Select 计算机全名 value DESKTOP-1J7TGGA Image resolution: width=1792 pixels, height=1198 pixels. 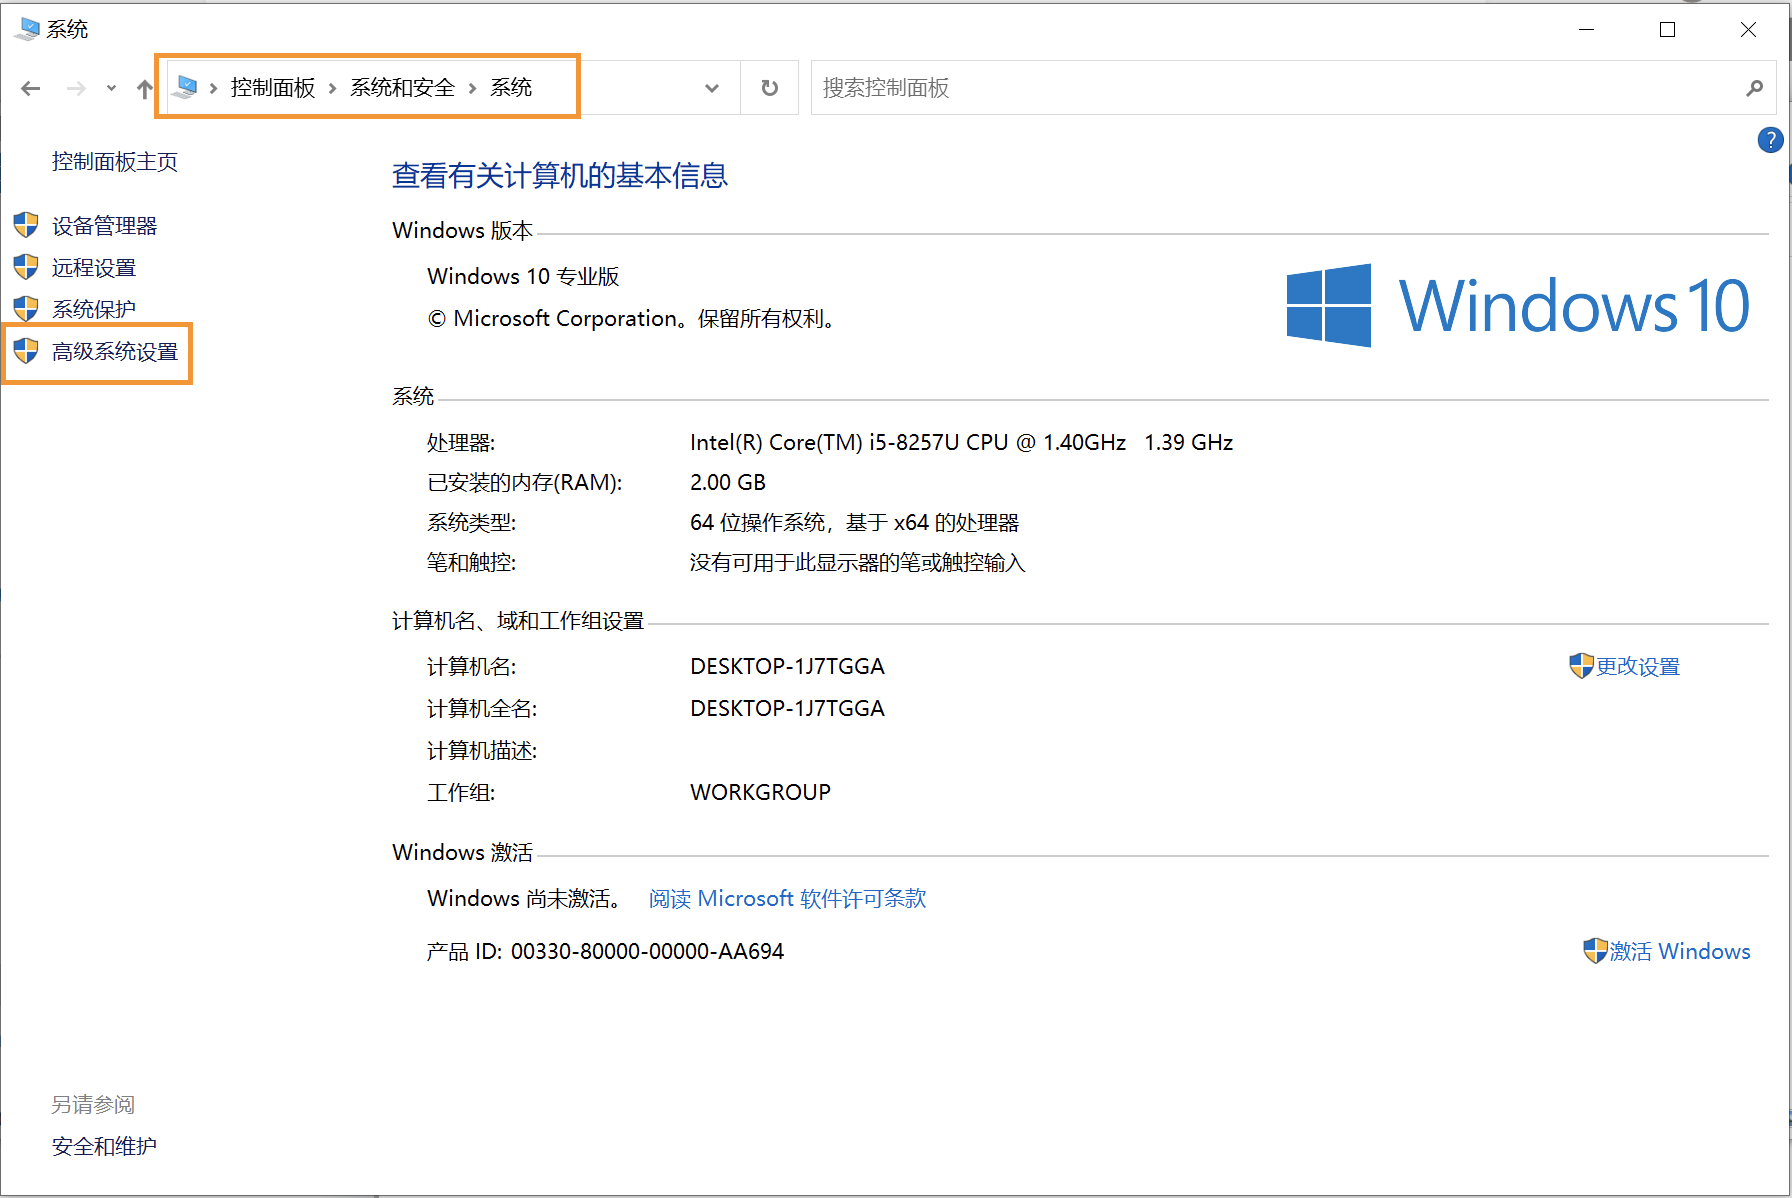(788, 709)
